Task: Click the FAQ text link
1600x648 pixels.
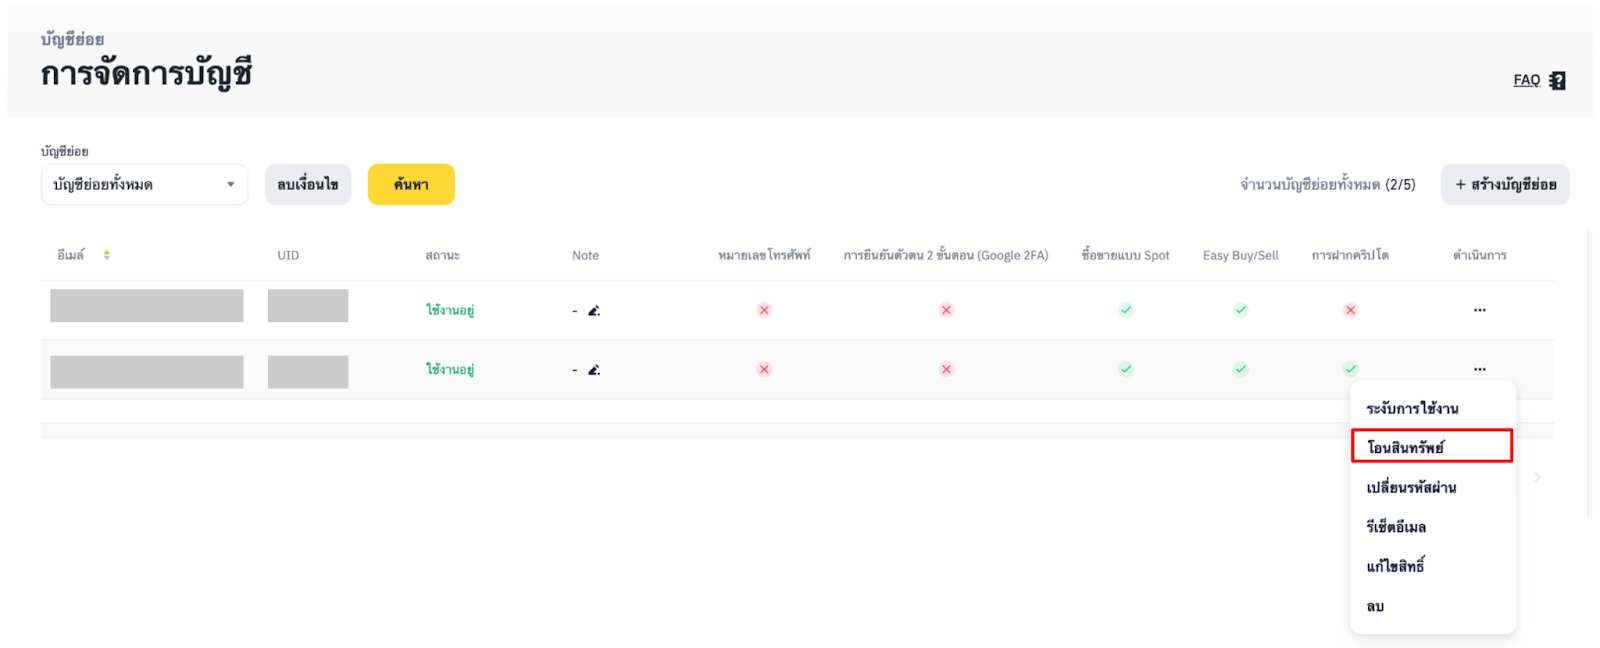Action: (x=1526, y=80)
